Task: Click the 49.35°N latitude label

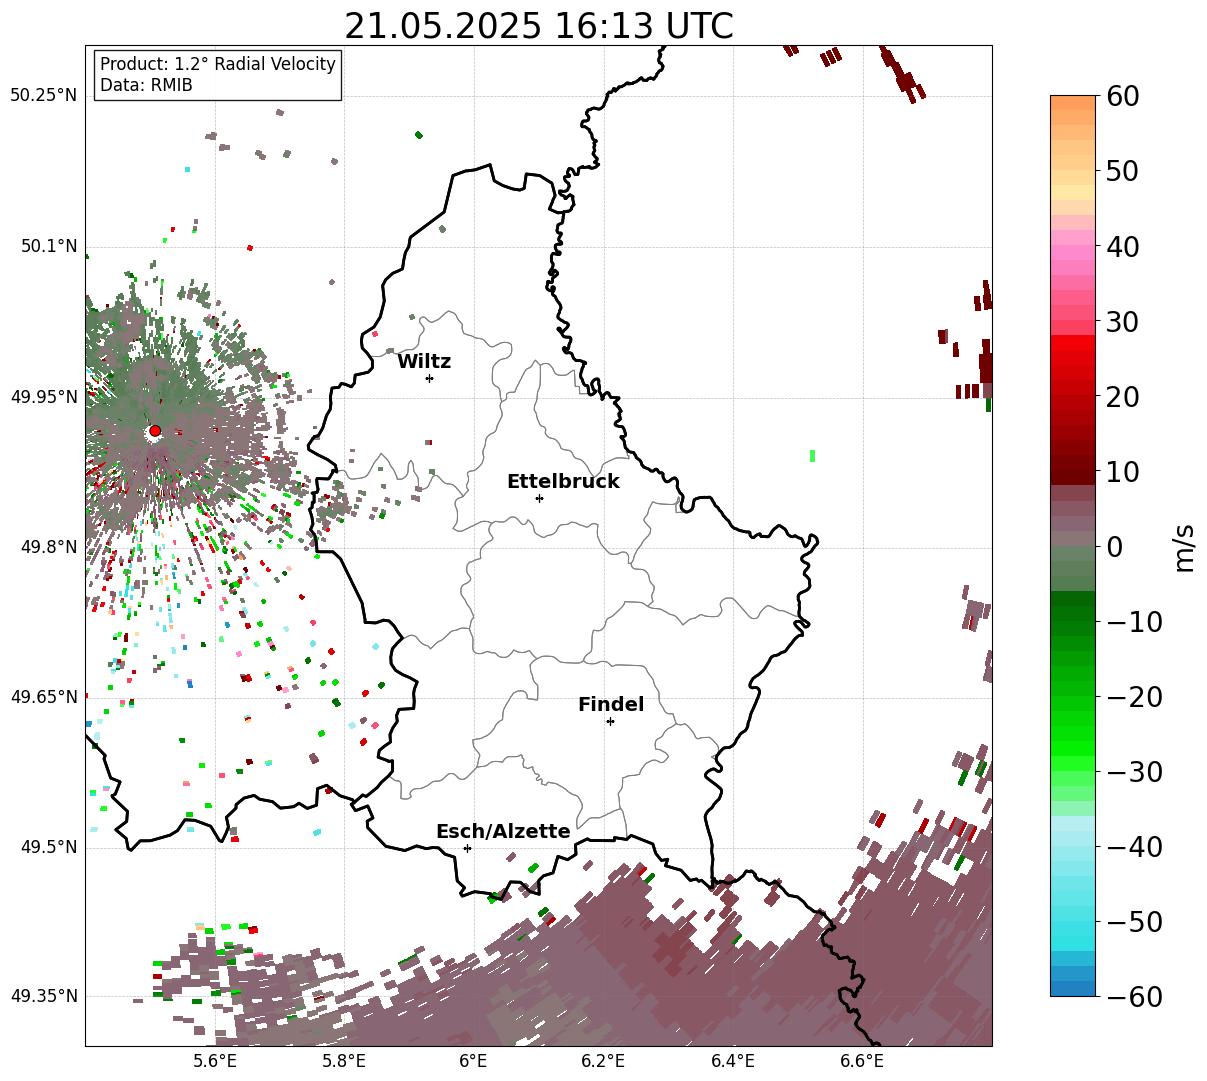Action: [44, 996]
